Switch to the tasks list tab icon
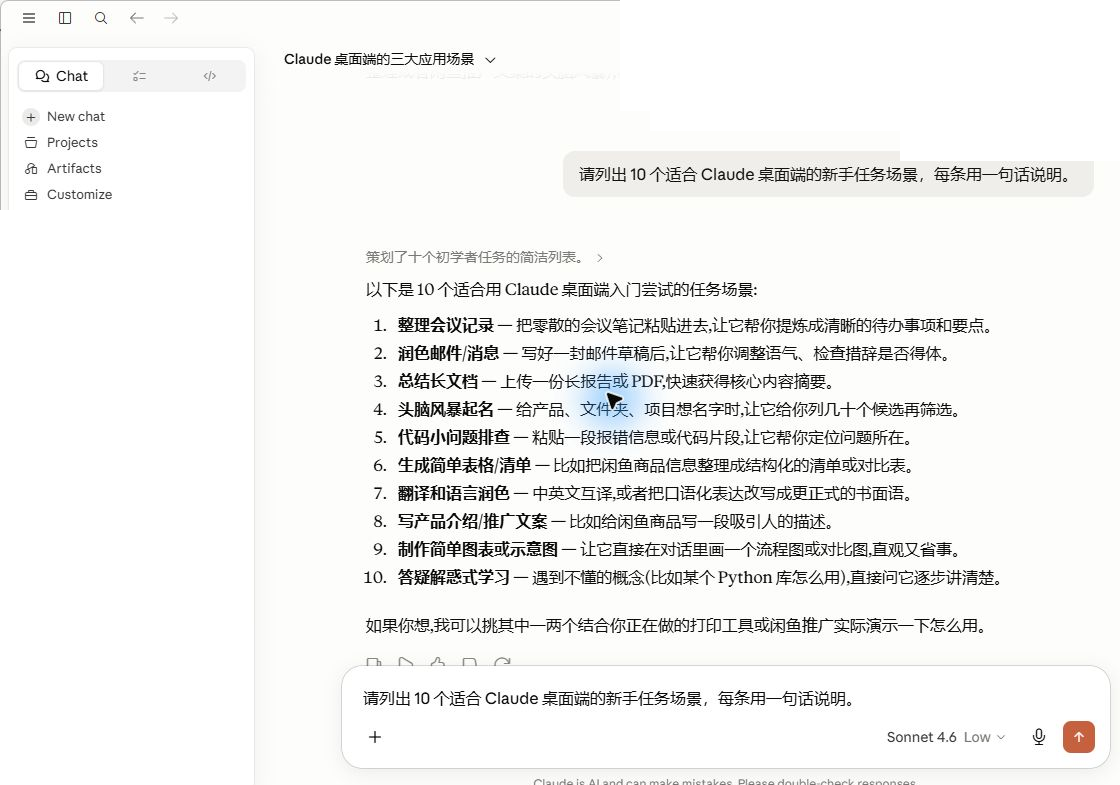The width and height of the screenshot is (1120, 785). 139,76
